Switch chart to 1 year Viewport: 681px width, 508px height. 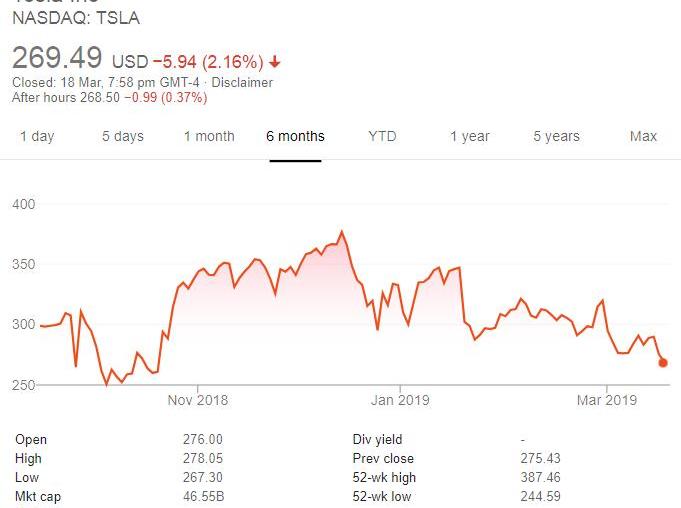[469, 136]
